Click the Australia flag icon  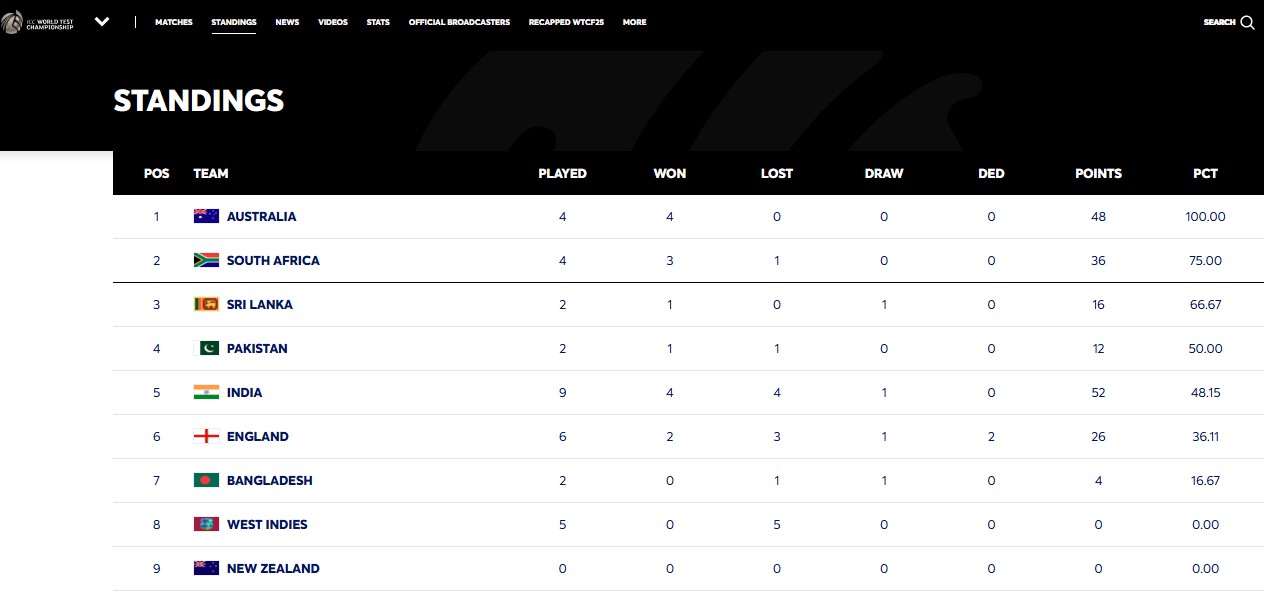(206, 216)
